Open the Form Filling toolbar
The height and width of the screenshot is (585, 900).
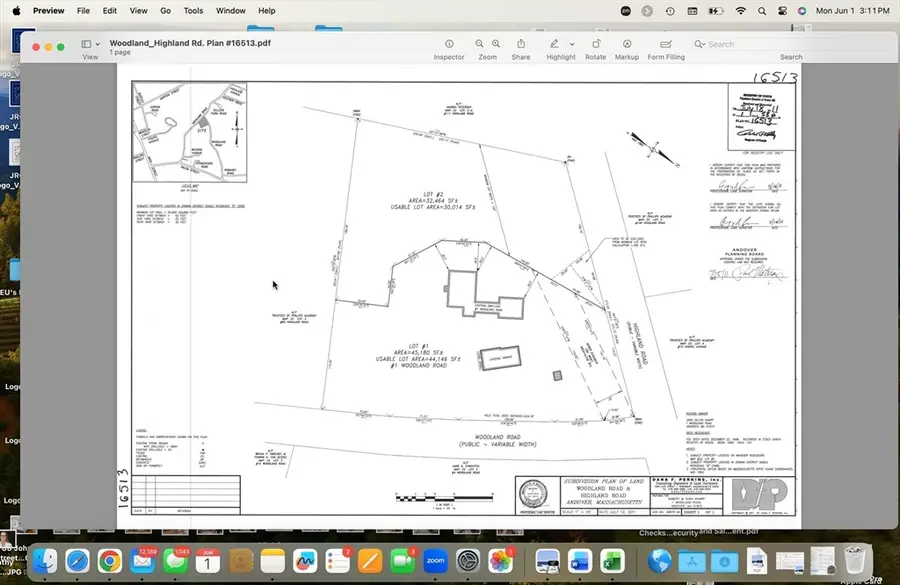click(666, 44)
